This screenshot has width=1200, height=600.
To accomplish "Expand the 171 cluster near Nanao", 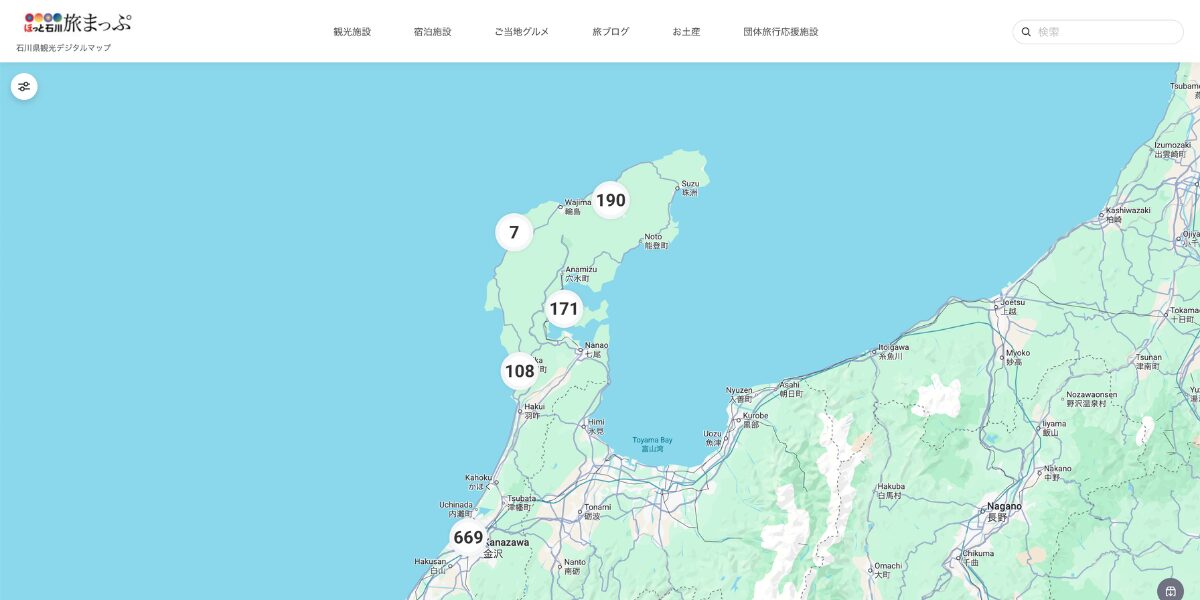I will click(x=564, y=309).
